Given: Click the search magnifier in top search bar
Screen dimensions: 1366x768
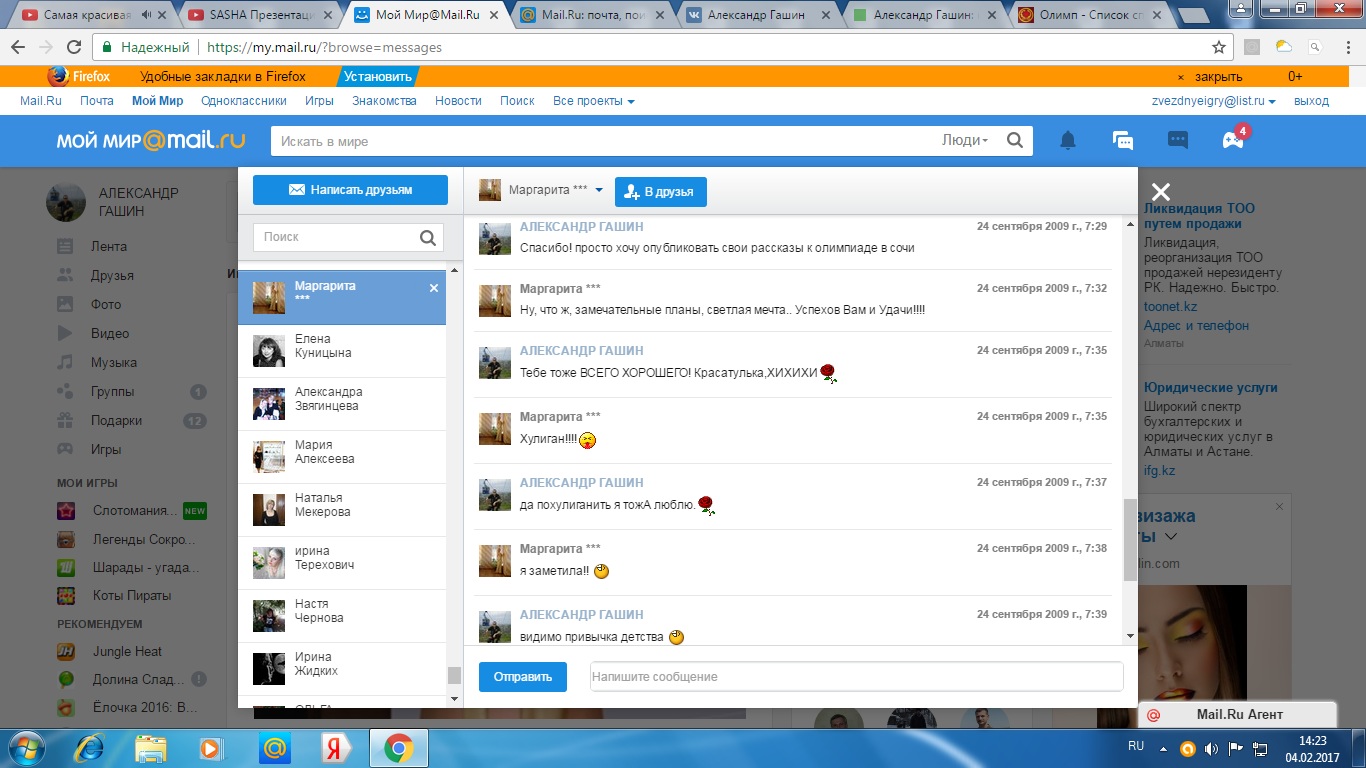Looking at the screenshot, I should click(x=1014, y=141).
